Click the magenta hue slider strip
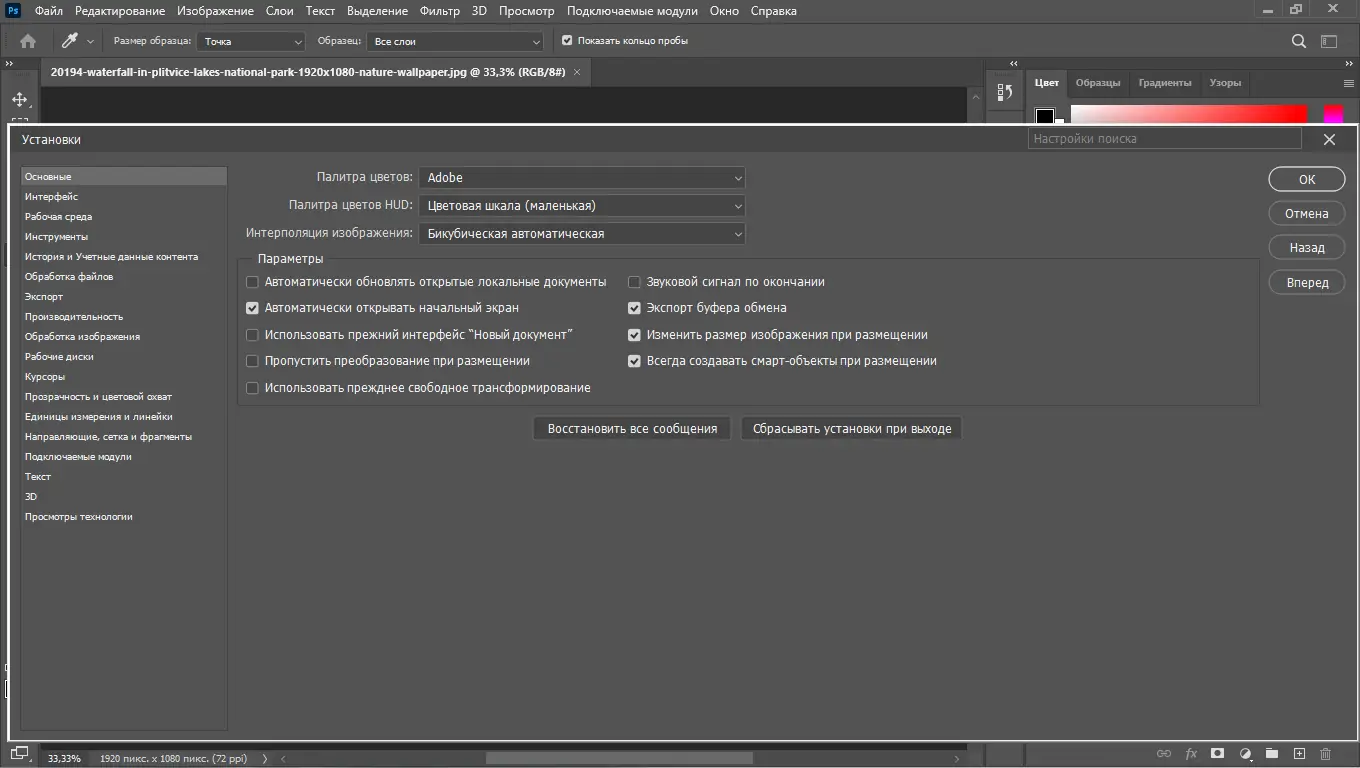The width and height of the screenshot is (1360, 768). pyautogui.click(x=1334, y=114)
